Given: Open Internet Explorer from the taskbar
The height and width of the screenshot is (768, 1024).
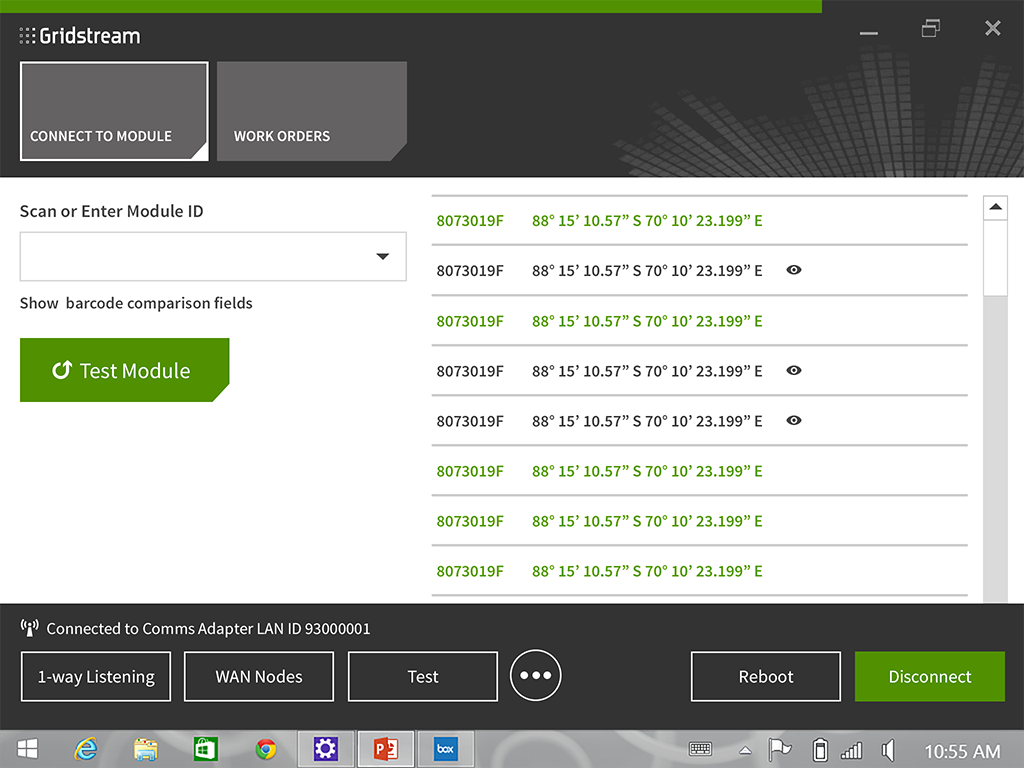Looking at the screenshot, I should pyautogui.click(x=86, y=749).
